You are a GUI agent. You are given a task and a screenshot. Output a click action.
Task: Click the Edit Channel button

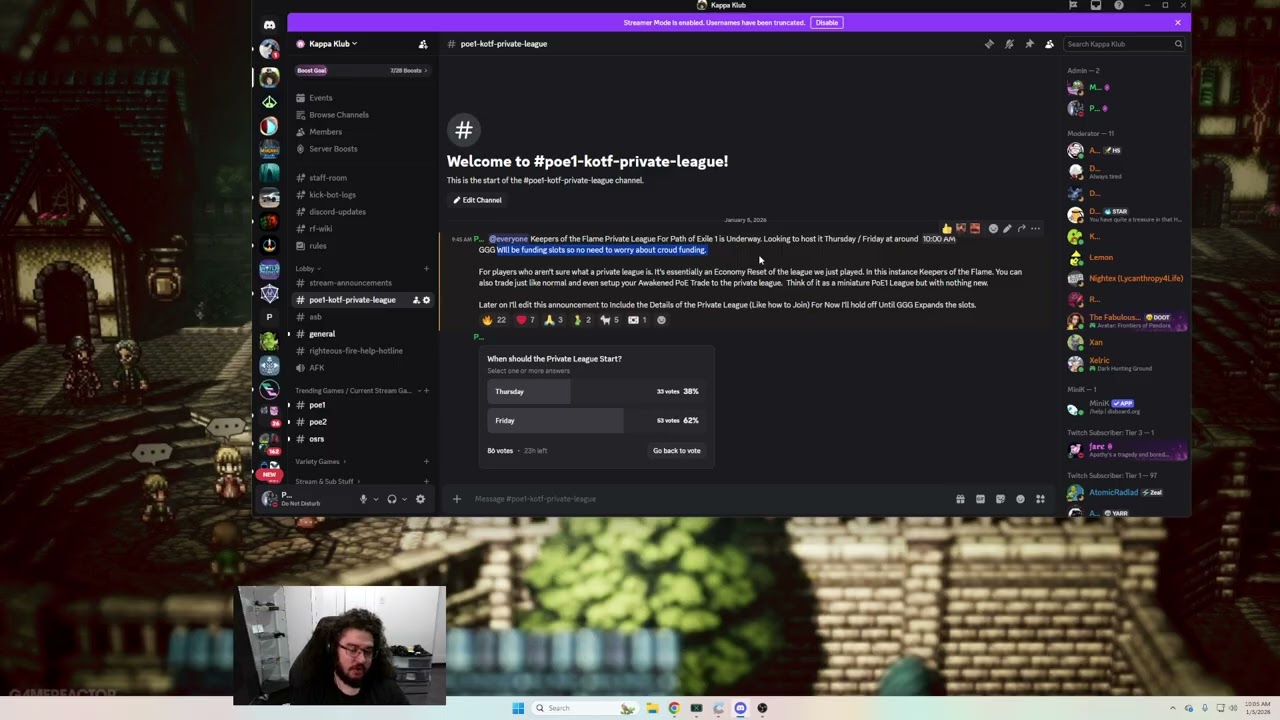click(477, 200)
